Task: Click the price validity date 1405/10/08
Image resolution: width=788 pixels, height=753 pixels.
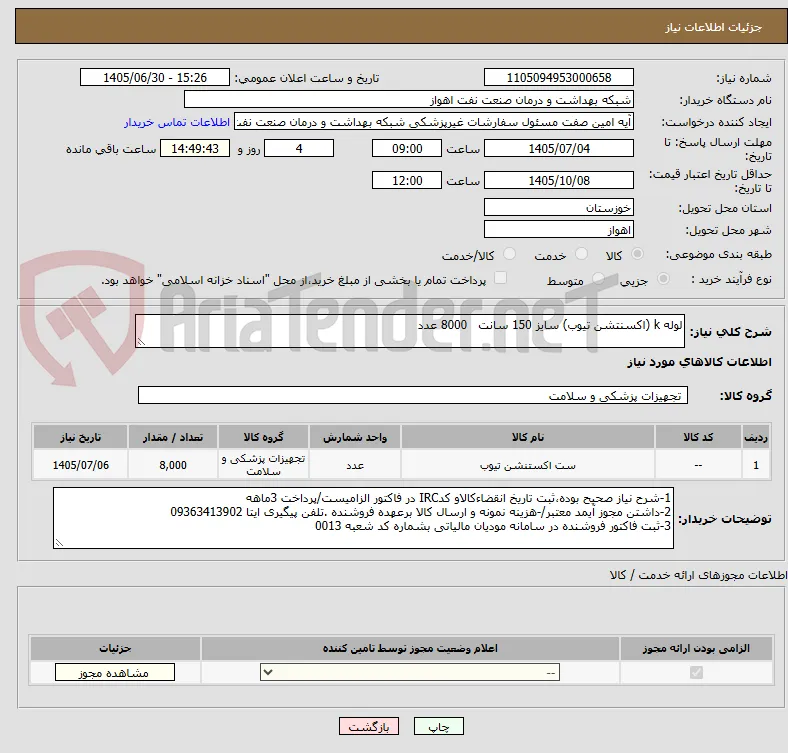Action: point(558,180)
